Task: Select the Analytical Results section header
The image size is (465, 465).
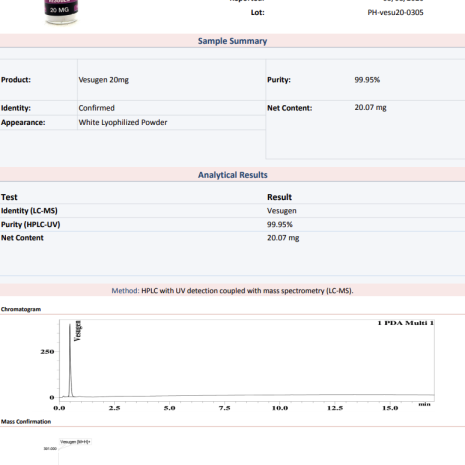Action: pos(233,175)
